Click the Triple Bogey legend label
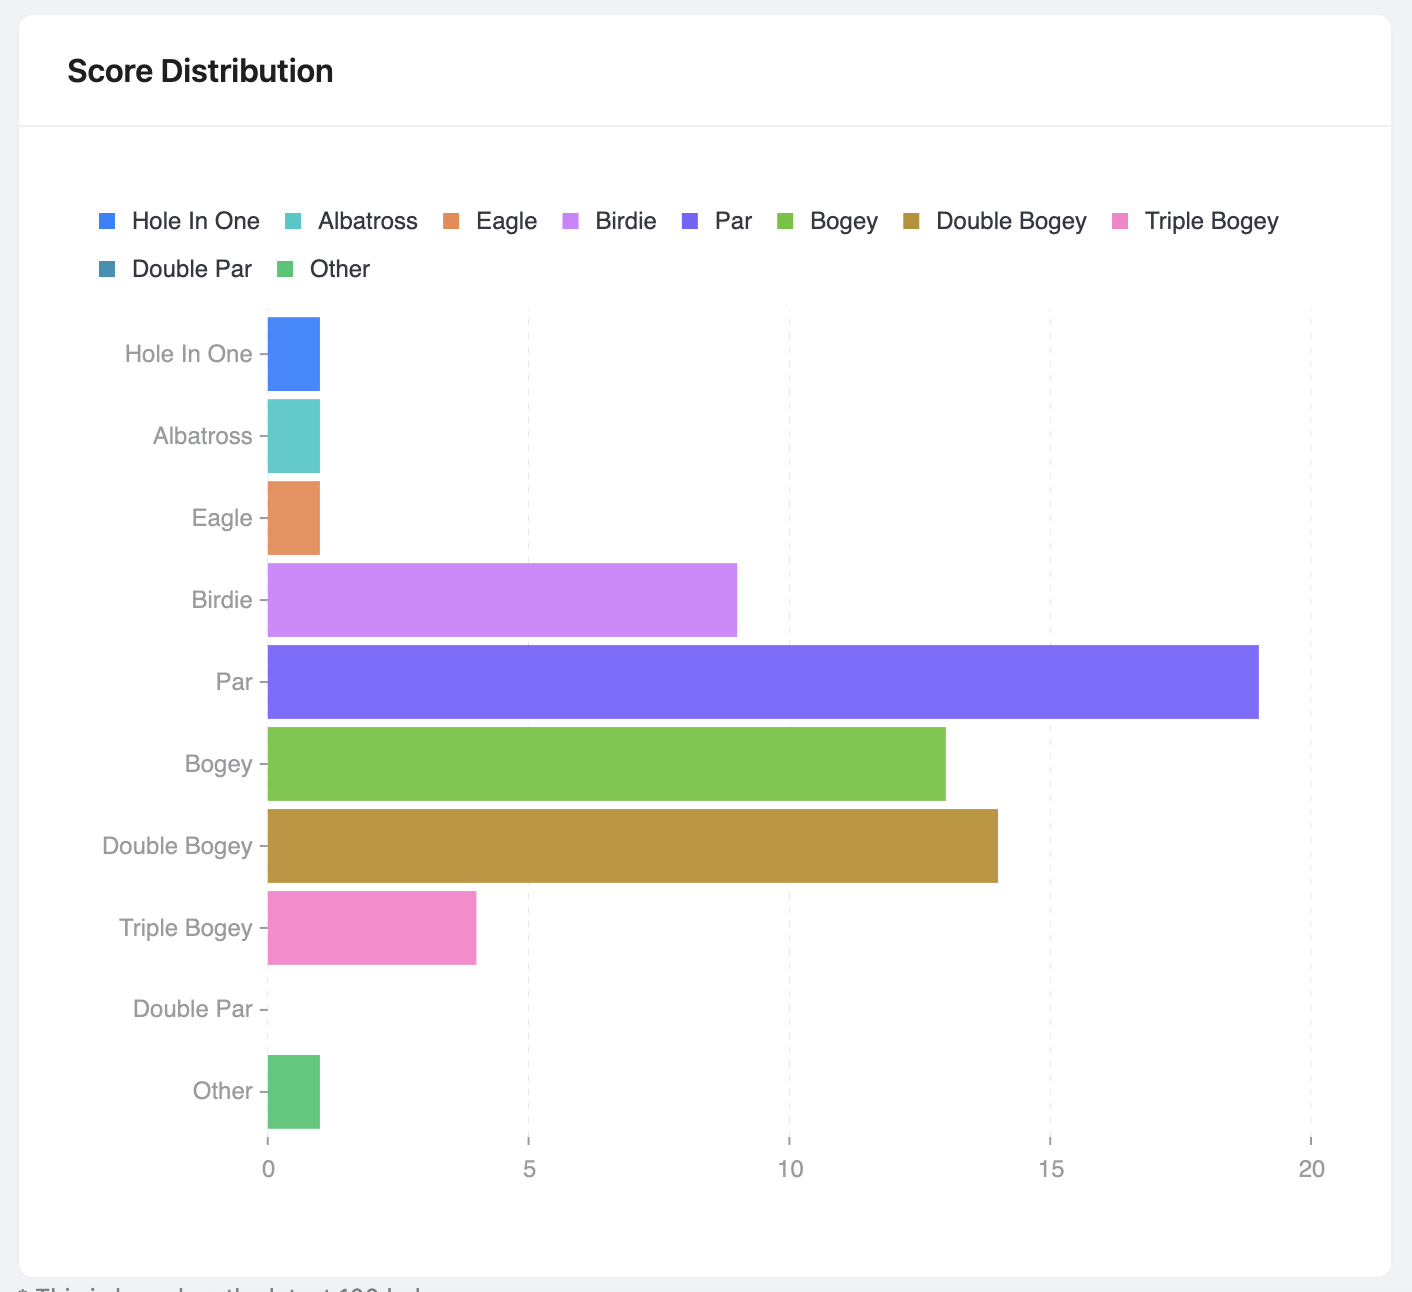The width and height of the screenshot is (1412, 1292). 1211,221
